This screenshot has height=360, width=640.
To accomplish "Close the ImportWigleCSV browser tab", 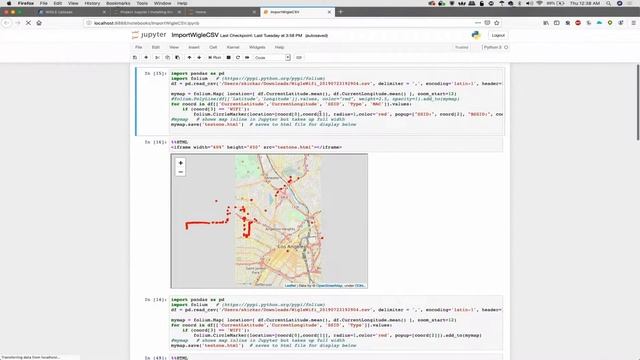I will 329,12.
